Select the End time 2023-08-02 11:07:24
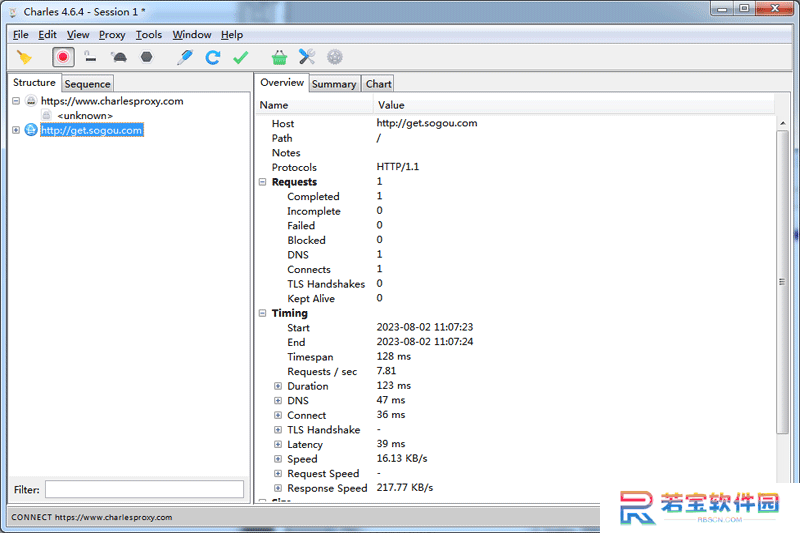 425,342
